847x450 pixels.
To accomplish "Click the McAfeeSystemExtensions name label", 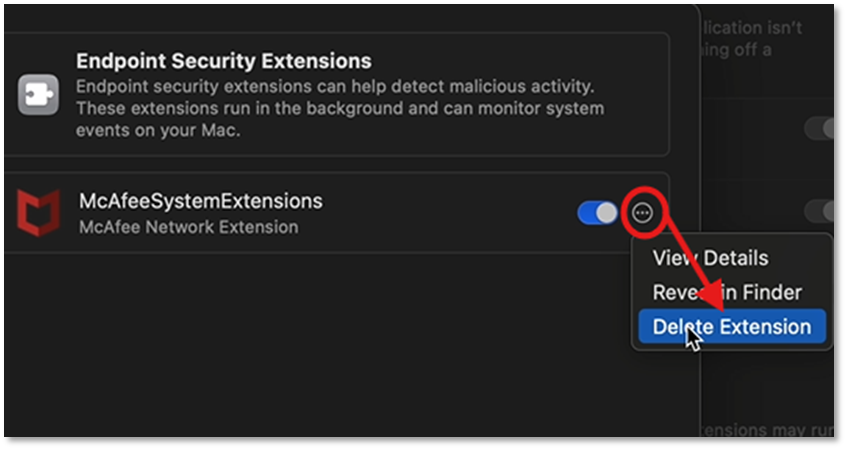I will point(200,201).
